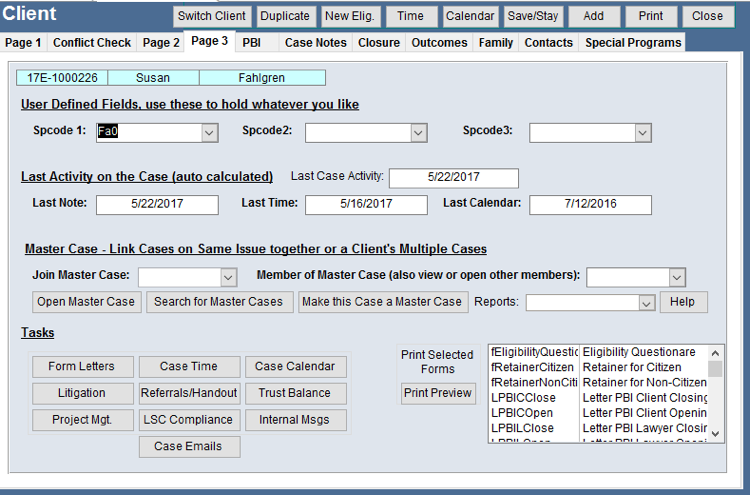Expand the Spcode 1 dropdown
Image resolution: width=750 pixels, height=495 pixels.
pyautogui.click(x=209, y=131)
